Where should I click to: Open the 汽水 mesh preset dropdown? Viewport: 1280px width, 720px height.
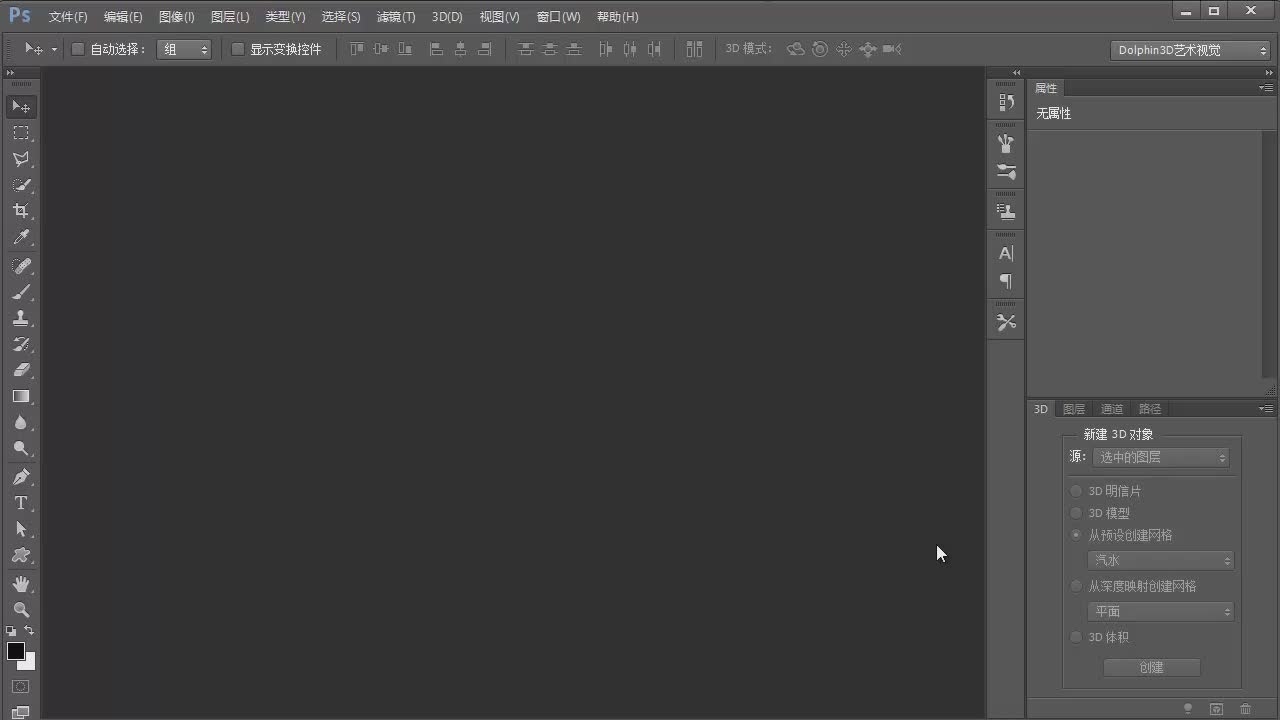click(1161, 561)
